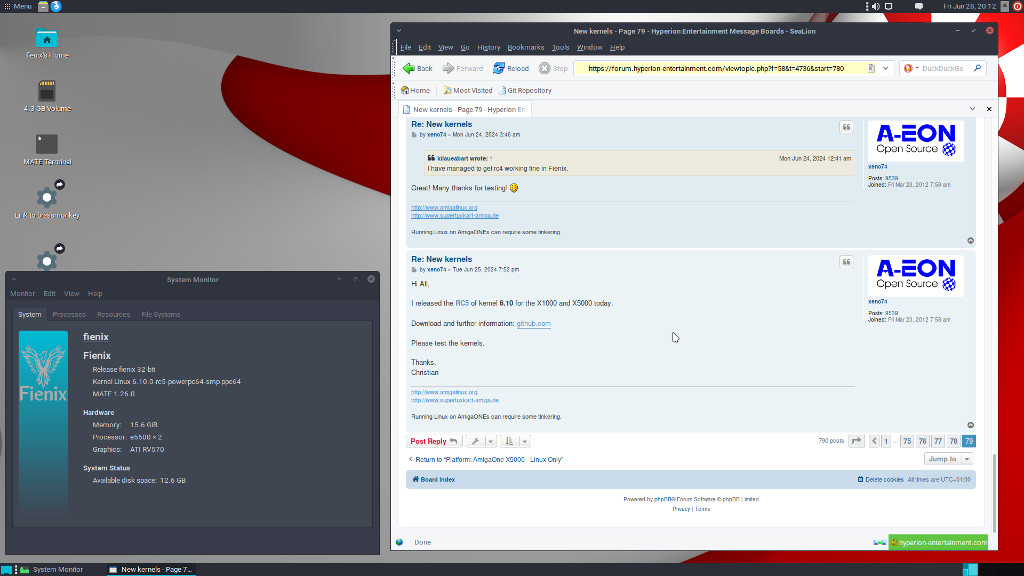Click the top arrow icon of last post
The height and width of the screenshot is (576, 1024).
970,425
